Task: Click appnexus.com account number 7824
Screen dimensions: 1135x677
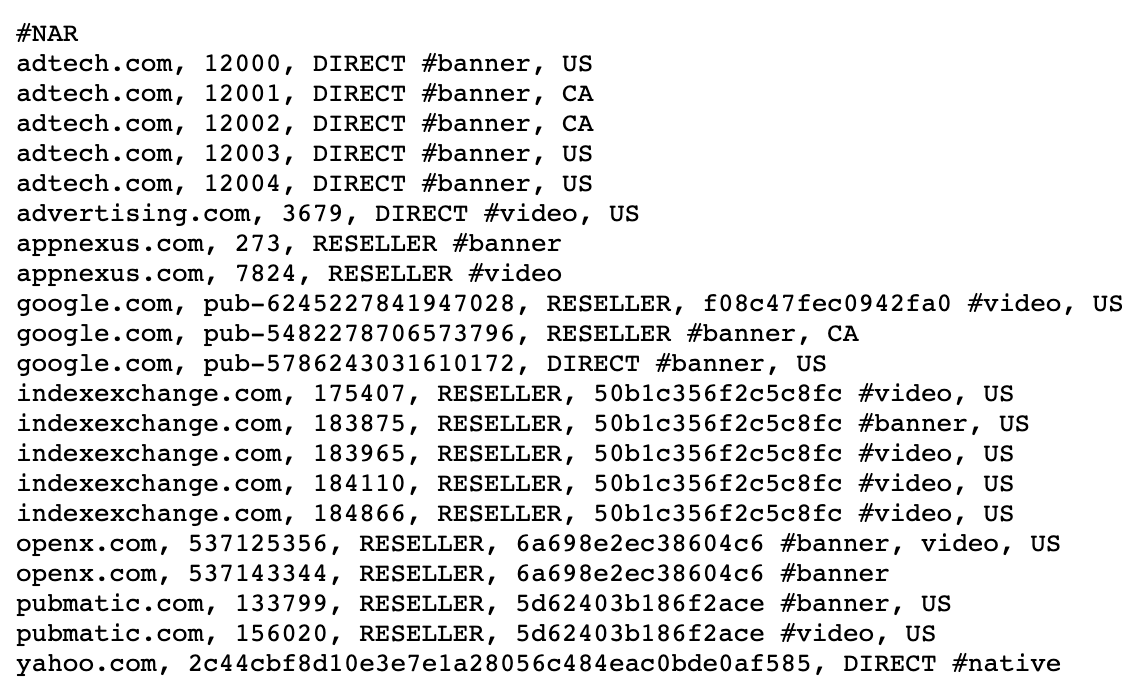Action: tap(266, 274)
